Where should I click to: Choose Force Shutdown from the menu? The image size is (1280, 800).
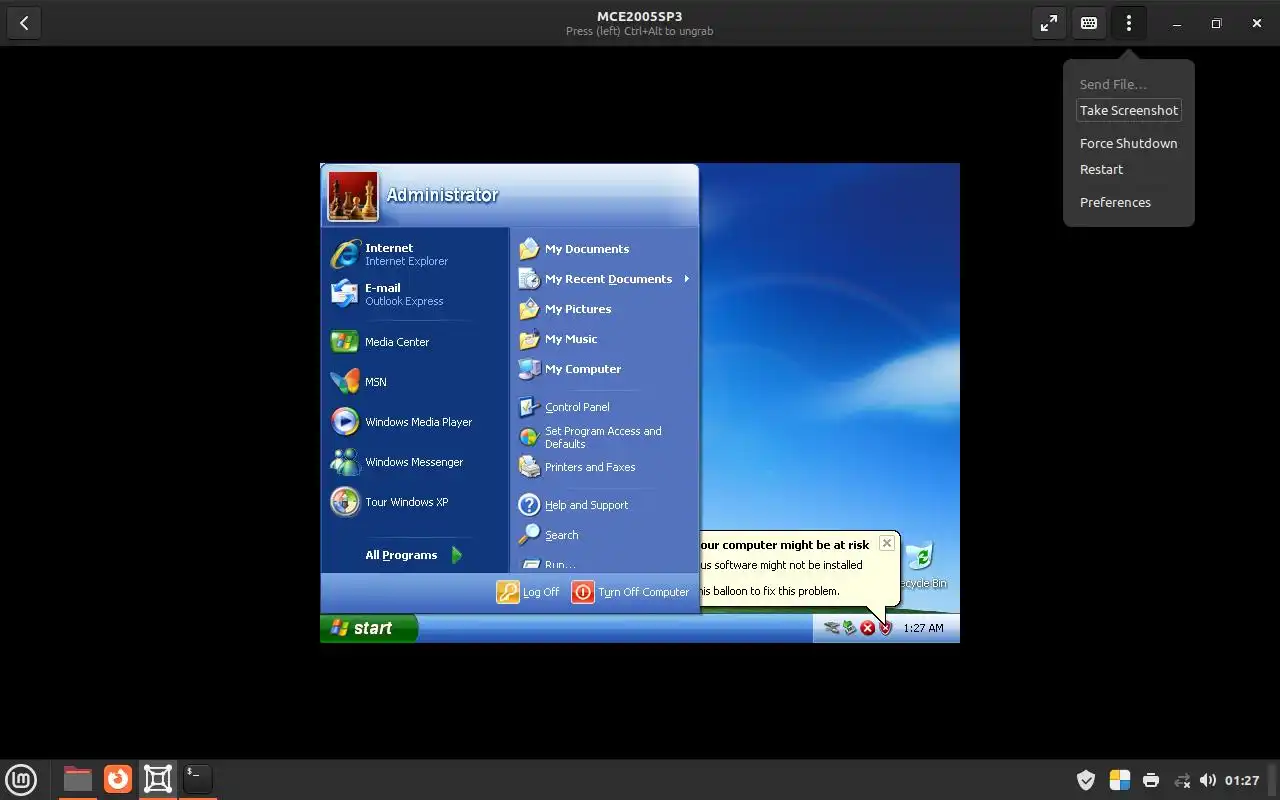coord(1129,143)
